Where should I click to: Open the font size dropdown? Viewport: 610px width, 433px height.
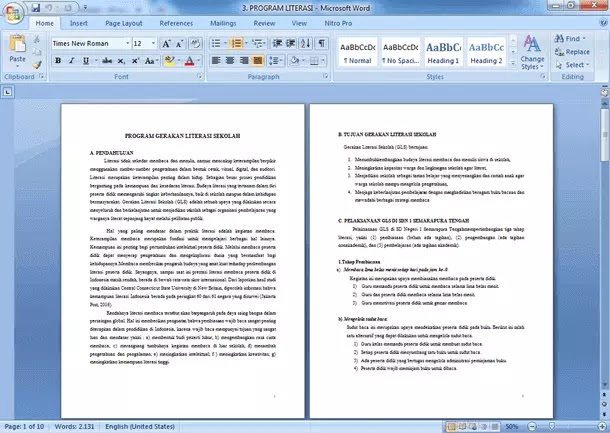[154, 44]
